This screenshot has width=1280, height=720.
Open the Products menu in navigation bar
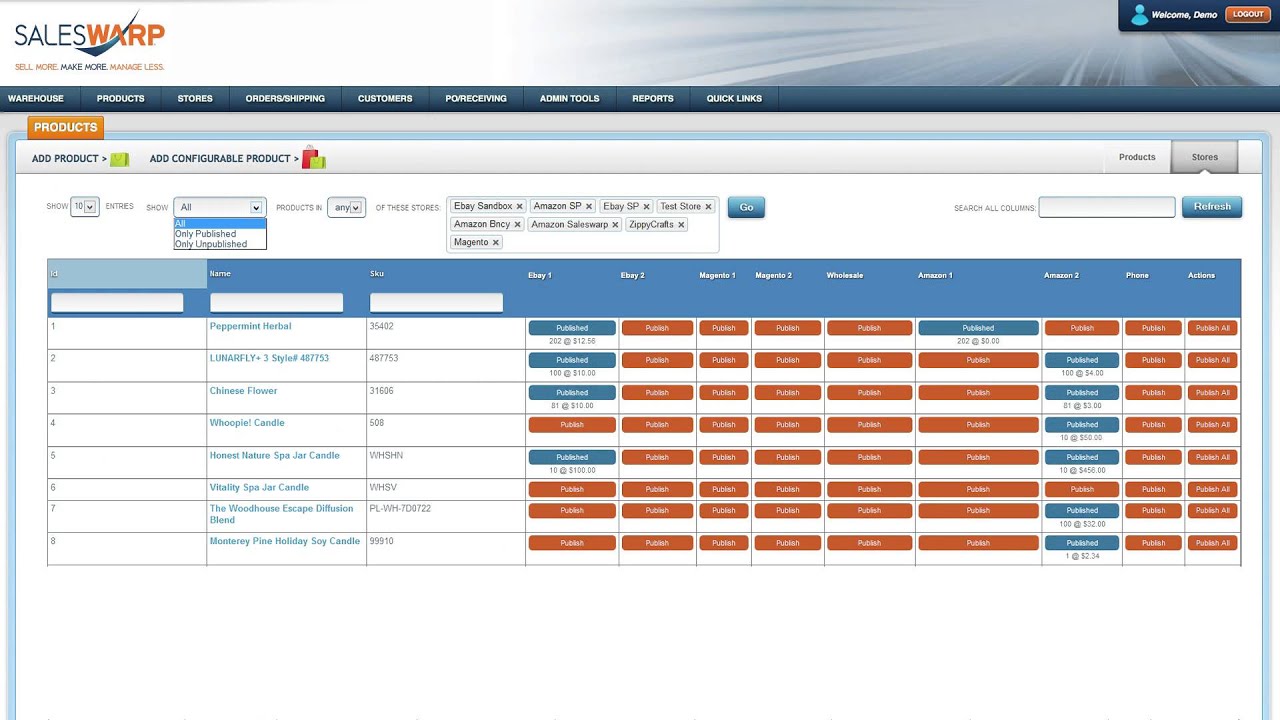tap(121, 99)
